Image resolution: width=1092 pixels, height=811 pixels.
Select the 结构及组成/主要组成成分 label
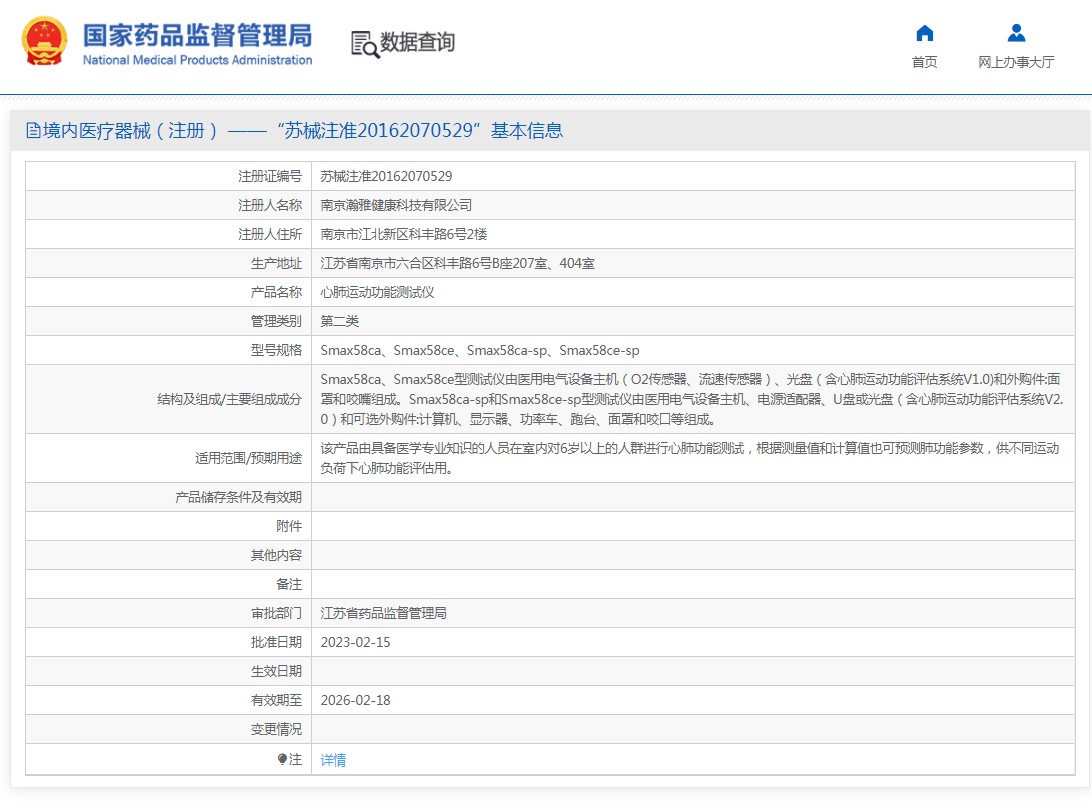(x=229, y=399)
